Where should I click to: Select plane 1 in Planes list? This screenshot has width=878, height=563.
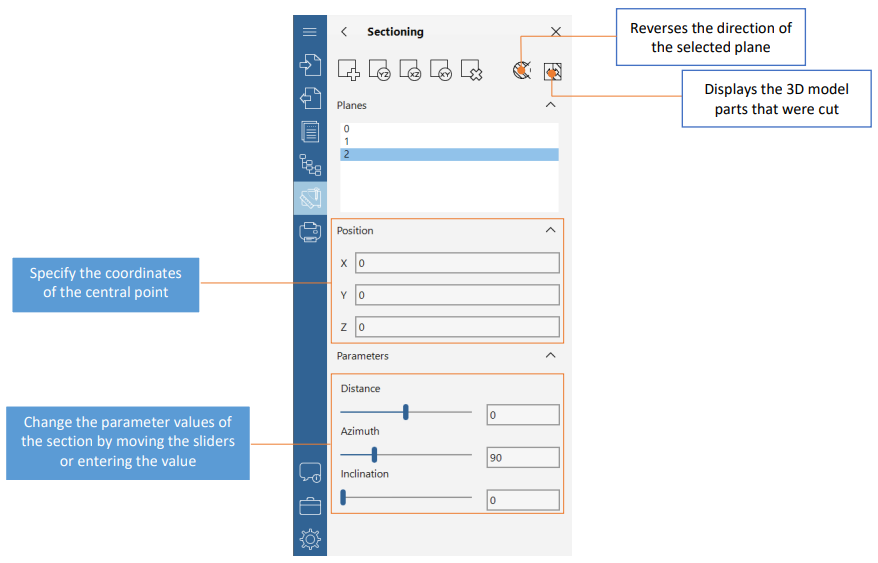coord(449,142)
